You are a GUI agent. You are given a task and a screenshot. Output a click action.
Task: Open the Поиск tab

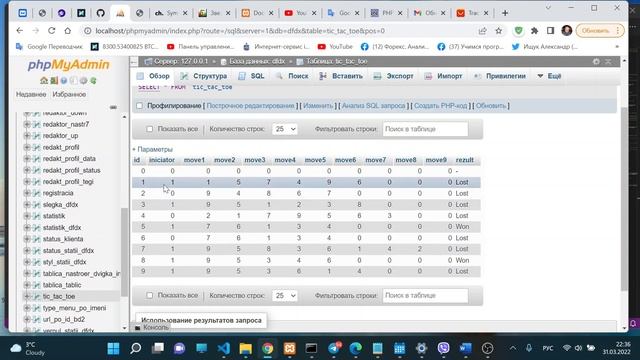click(x=292, y=76)
